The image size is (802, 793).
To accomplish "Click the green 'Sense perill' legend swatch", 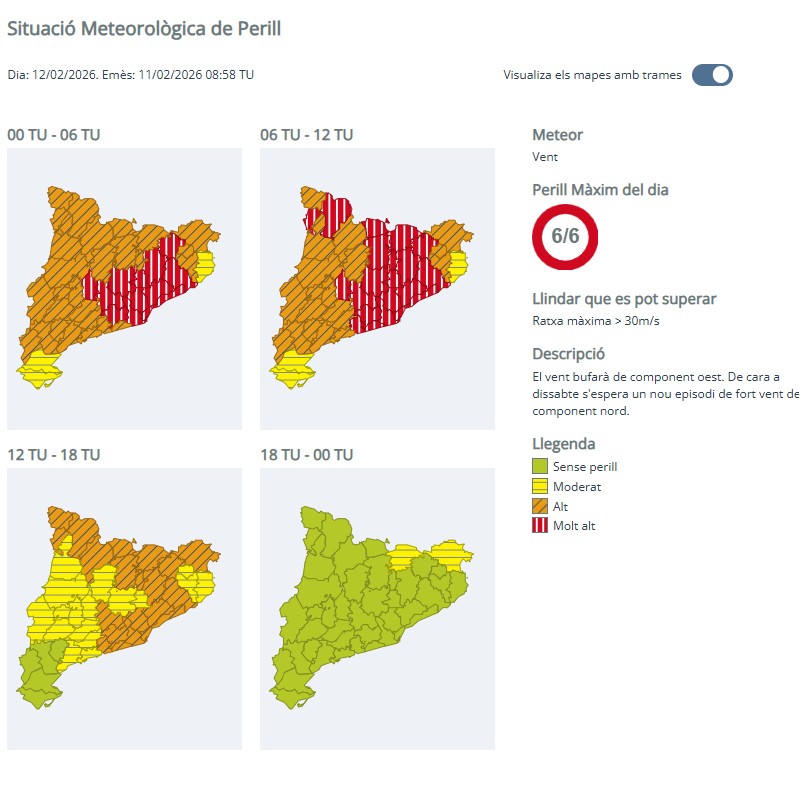I will click(540, 467).
